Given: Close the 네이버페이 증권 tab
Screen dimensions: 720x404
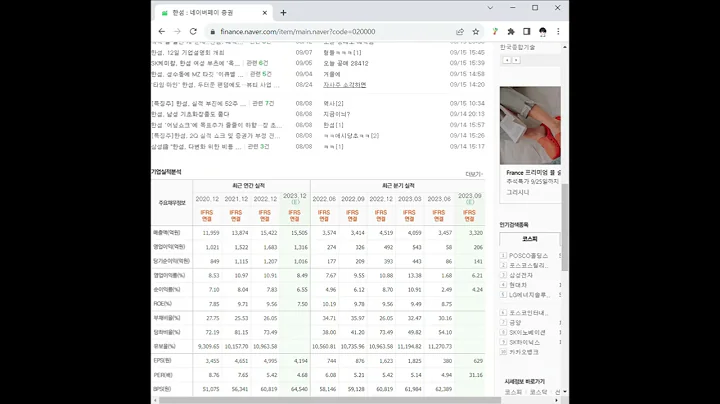Looking at the screenshot, I should click(264, 13).
